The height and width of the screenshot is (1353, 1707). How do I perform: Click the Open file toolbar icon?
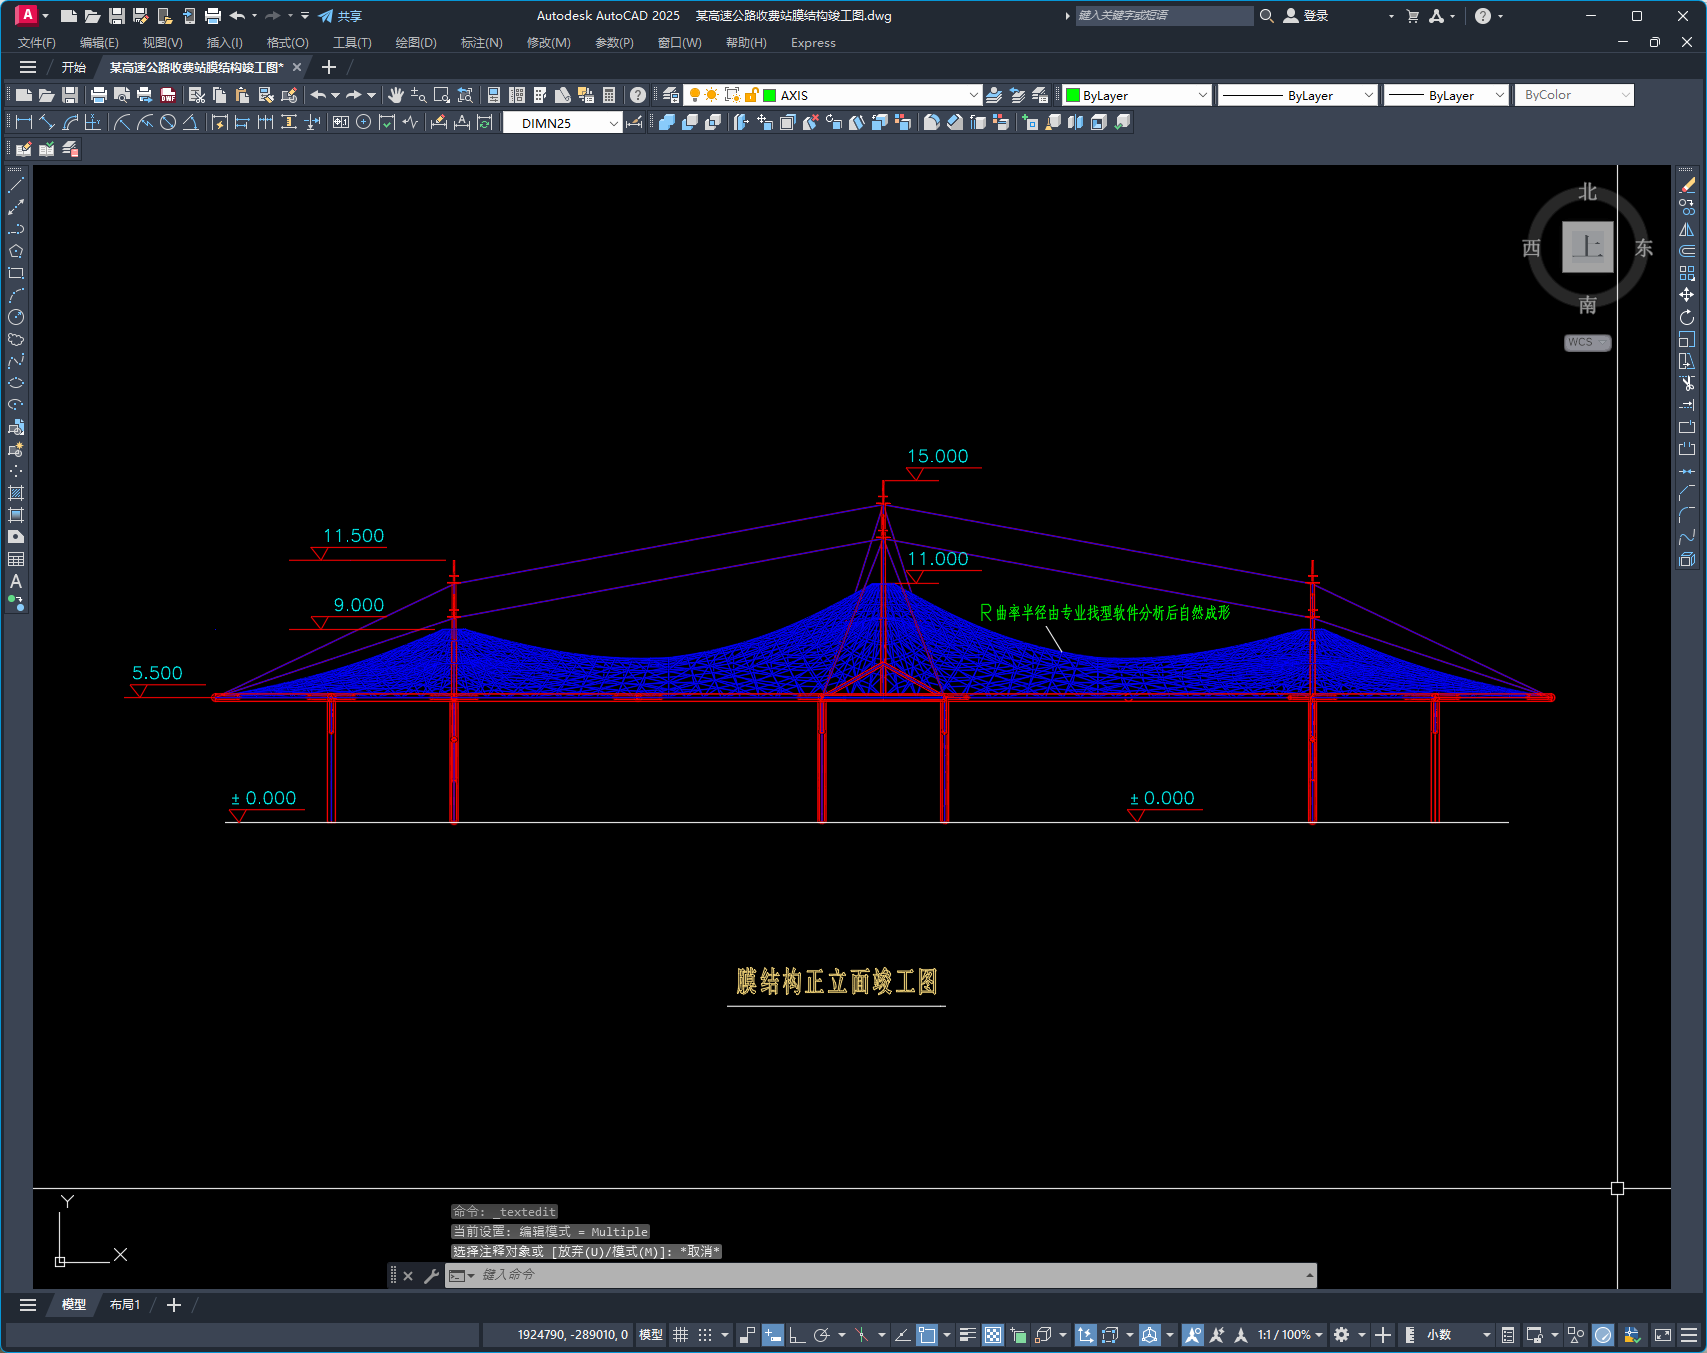pyautogui.click(x=47, y=95)
